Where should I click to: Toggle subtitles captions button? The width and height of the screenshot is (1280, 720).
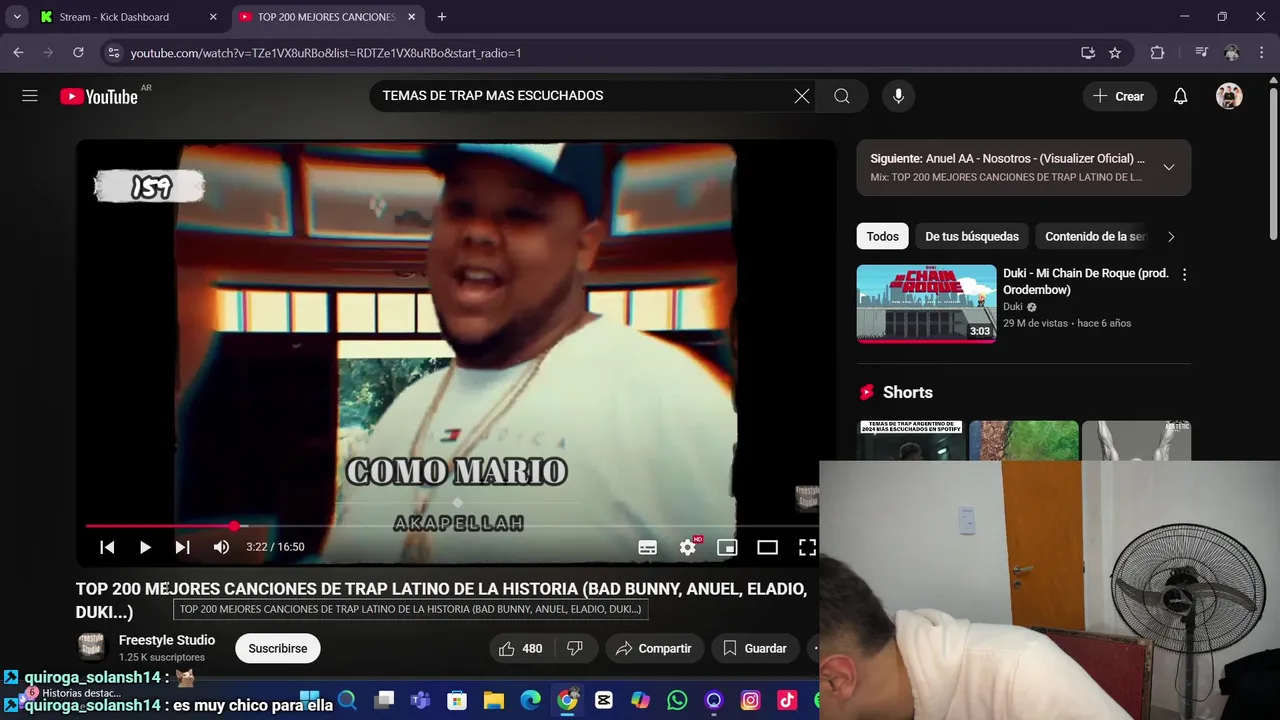click(648, 547)
